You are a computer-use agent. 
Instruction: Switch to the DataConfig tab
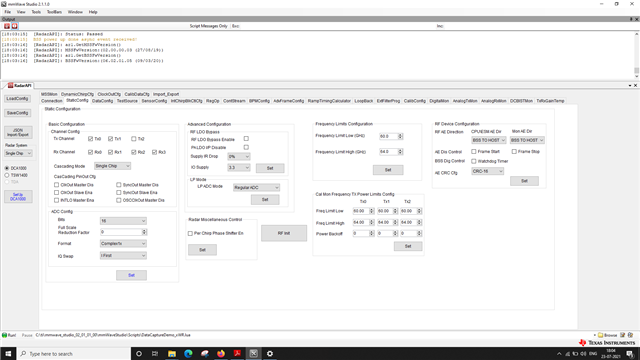[x=102, y=101]
